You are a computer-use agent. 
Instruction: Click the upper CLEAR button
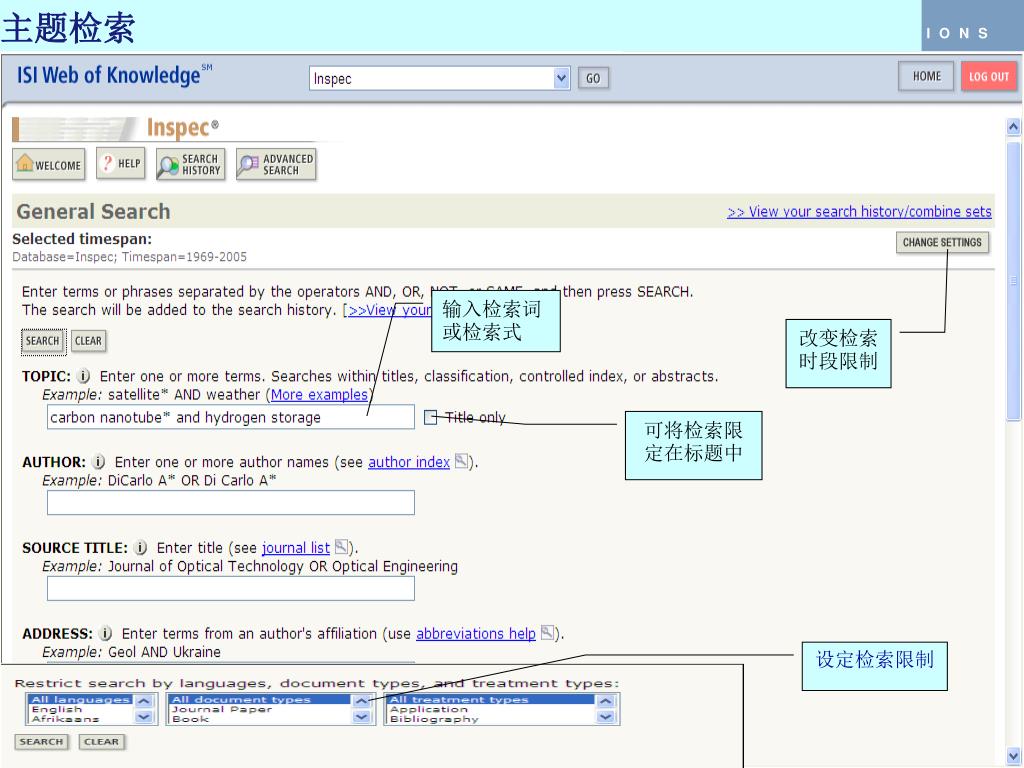pyautogui.click(x=88, y=341)
